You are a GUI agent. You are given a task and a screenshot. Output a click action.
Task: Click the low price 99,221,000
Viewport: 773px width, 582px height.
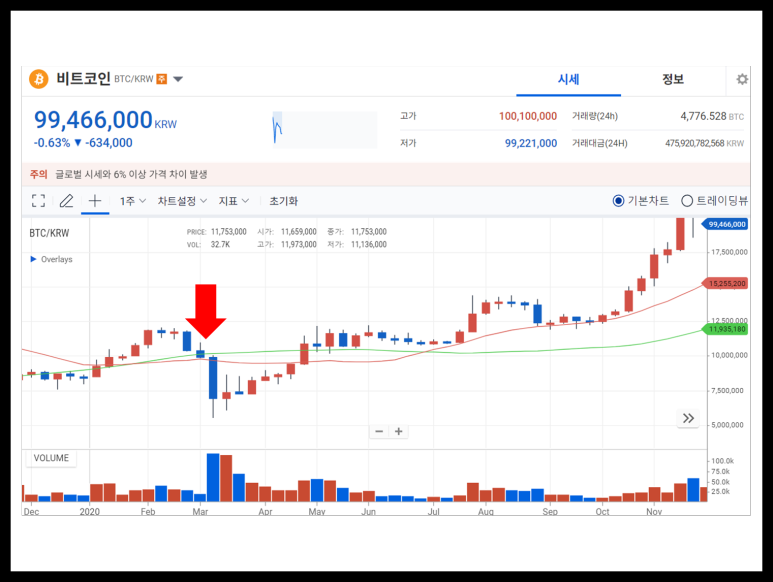(x=530, y=143)
